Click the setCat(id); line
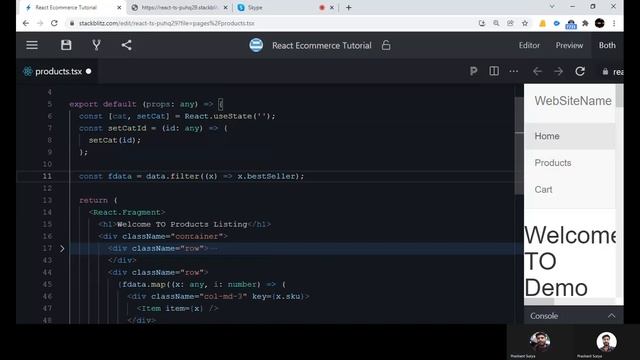Viewport: 640px width, 360px height. coord(115,140)
